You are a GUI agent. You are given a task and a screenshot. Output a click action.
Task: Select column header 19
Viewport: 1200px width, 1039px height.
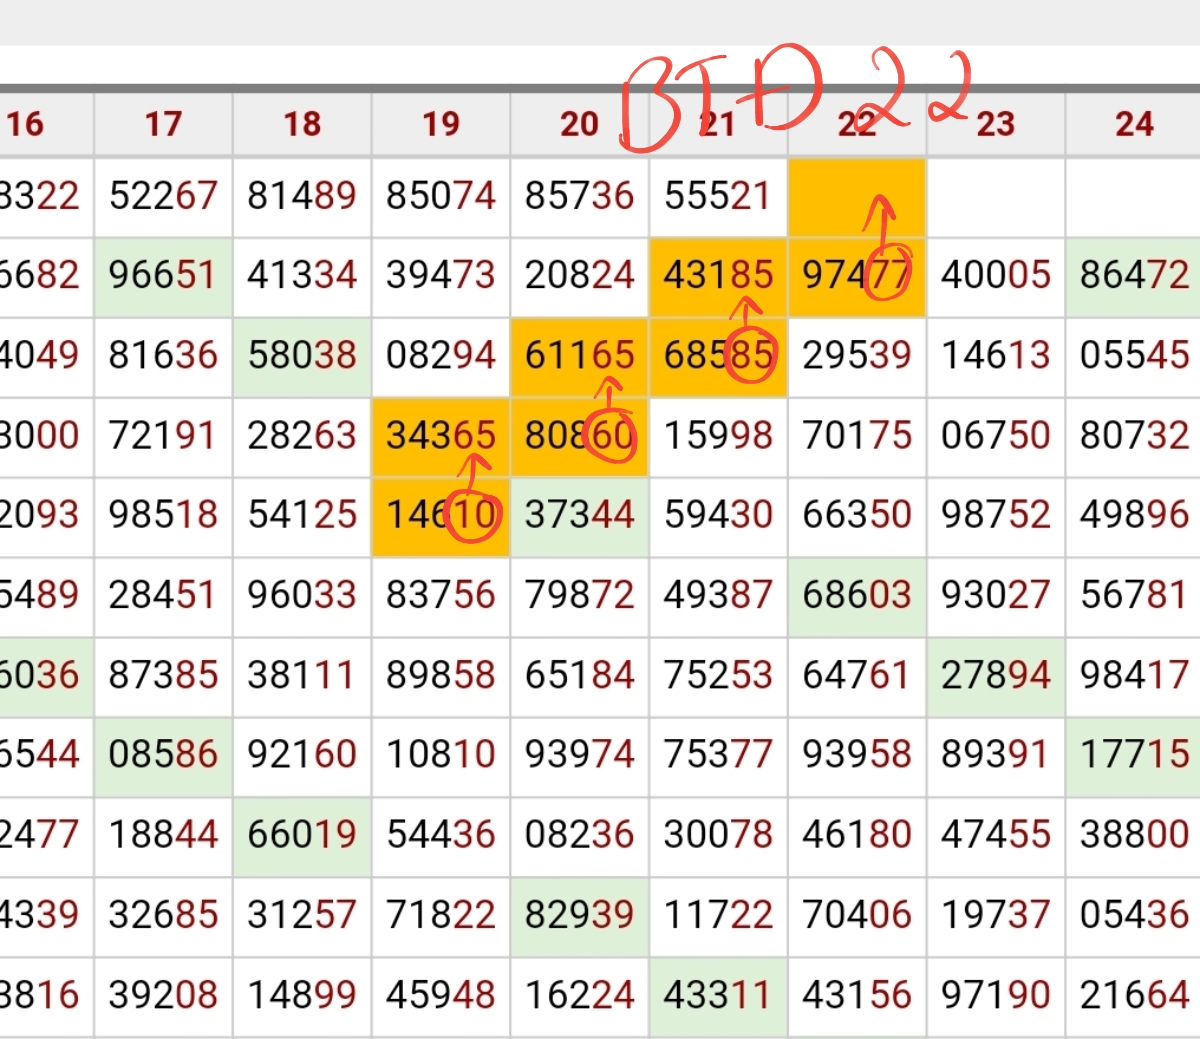coord(441,125)
